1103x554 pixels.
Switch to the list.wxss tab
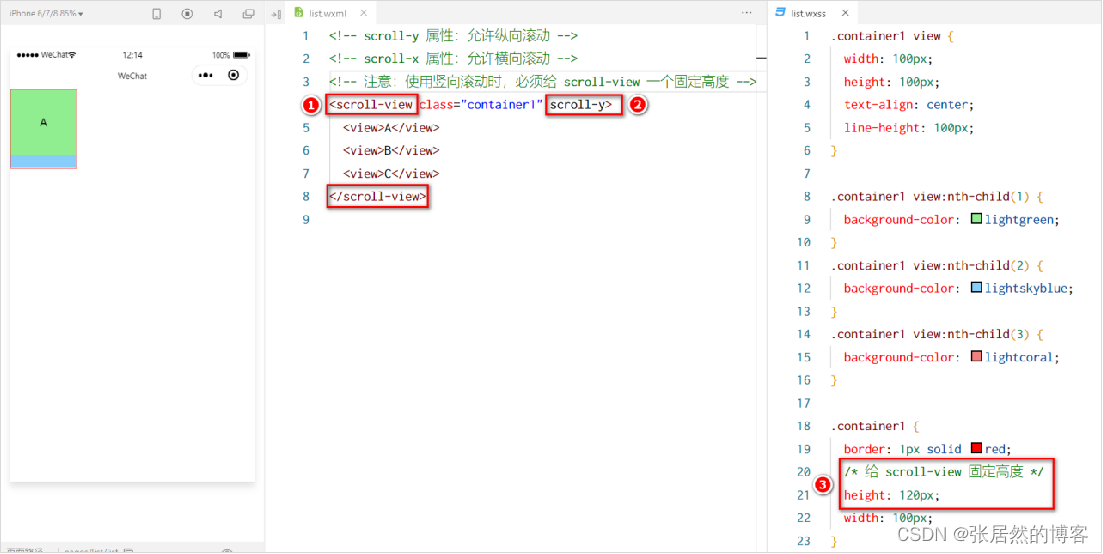(x=808, y=13)
